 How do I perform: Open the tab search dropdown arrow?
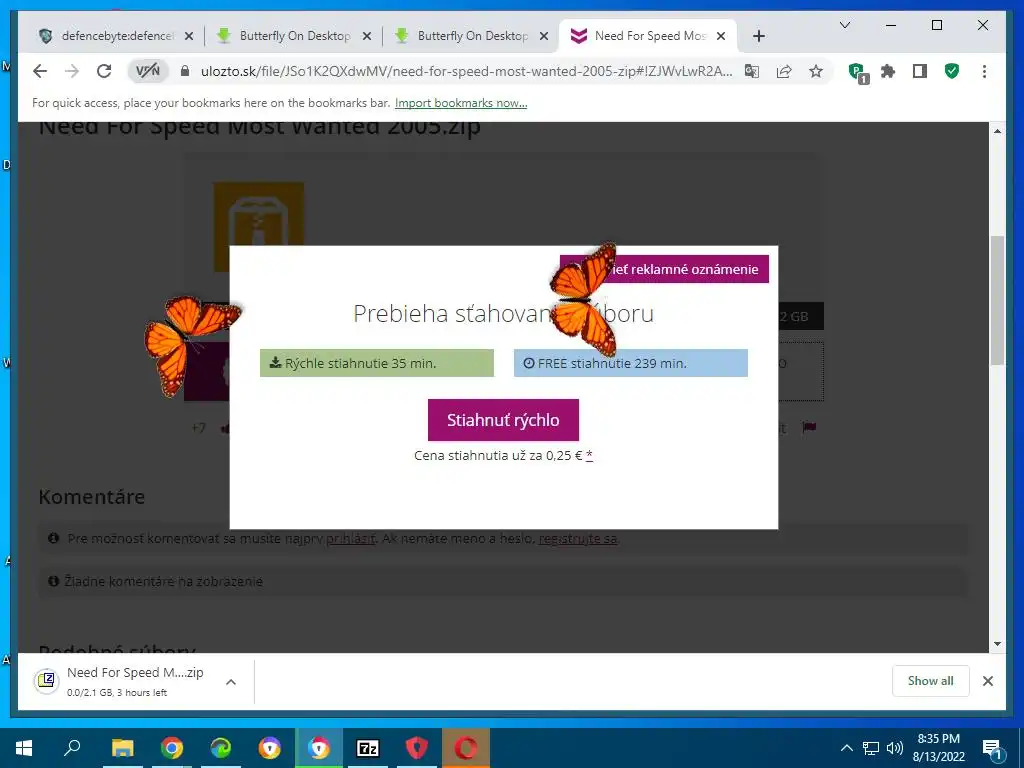(844, 25)
